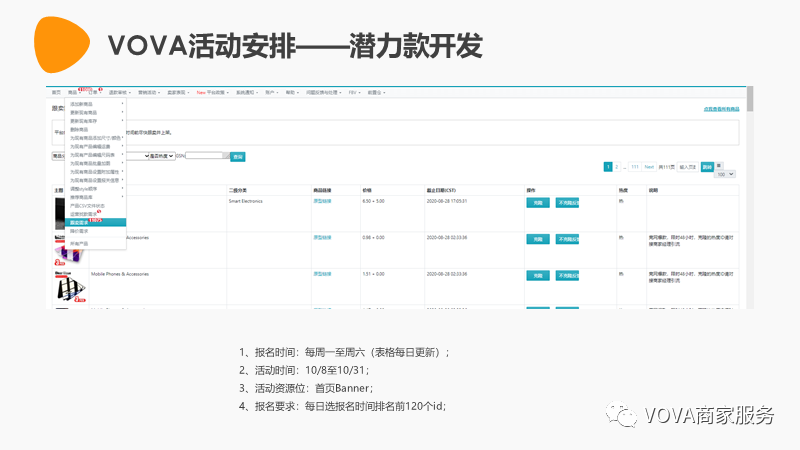Image resolution: width=800 pixels, height=450 pixels.
Task: Click the blue 查询 search button
Action: click(237, 156)
